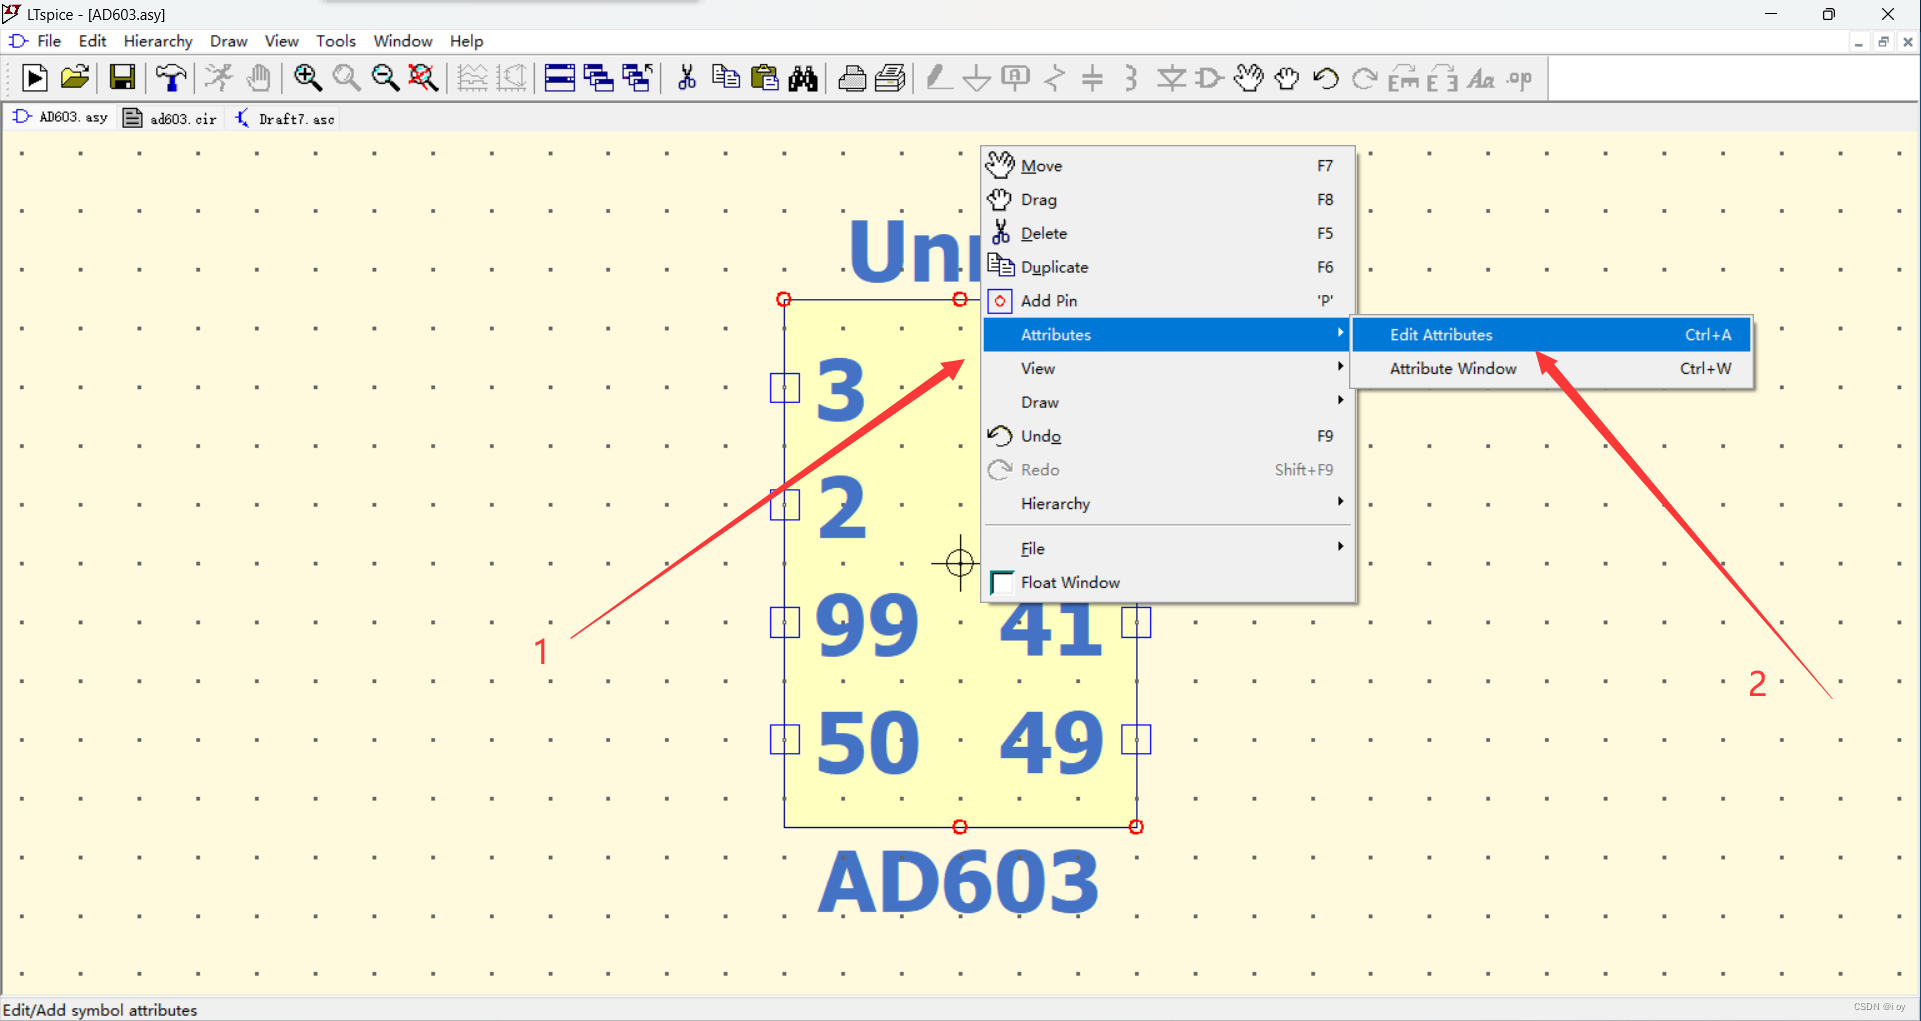The height and width of the screenshot is (1021, 1921).
Task: Click the Capacitor toolbar icon
Action: click(x=1093, y=78)
